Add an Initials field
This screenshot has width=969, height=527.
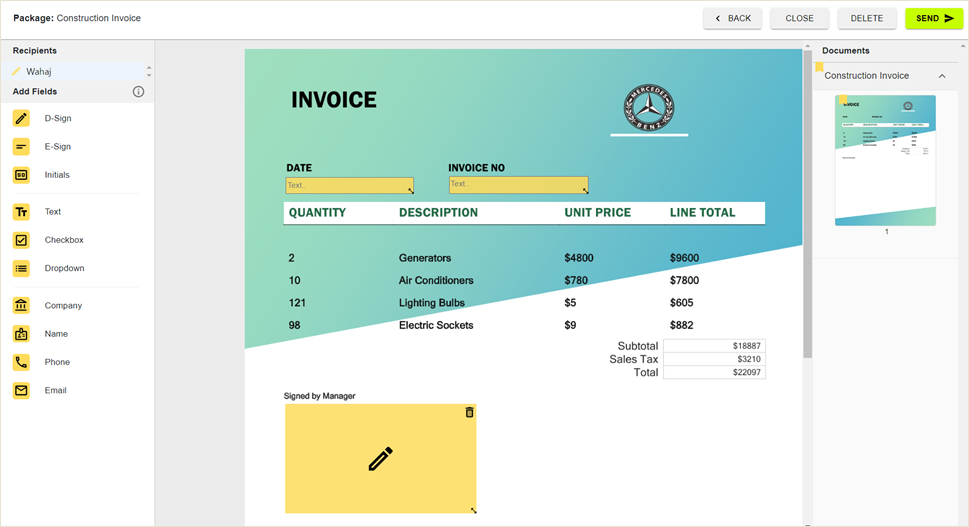(21, 175)
